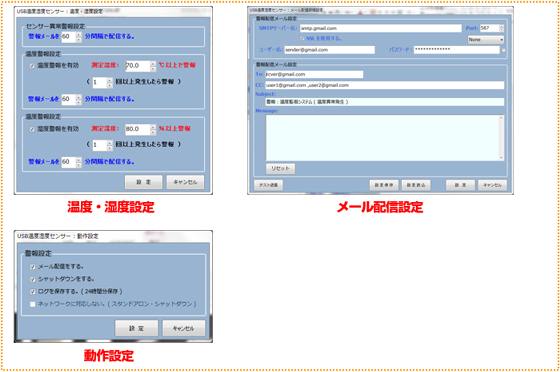Screen dimensions: 560x372
Task: Click テスト送信 button in mail window
Action: 268,185
